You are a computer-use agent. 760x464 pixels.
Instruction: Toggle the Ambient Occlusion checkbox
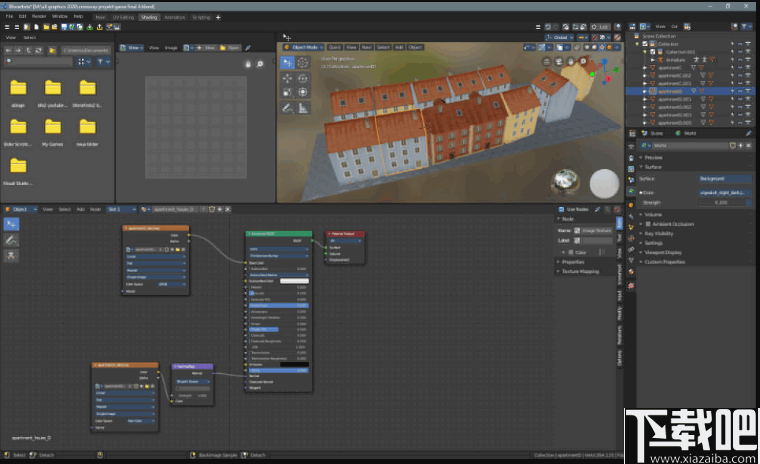pyautogui.click(x=648, y=224)
